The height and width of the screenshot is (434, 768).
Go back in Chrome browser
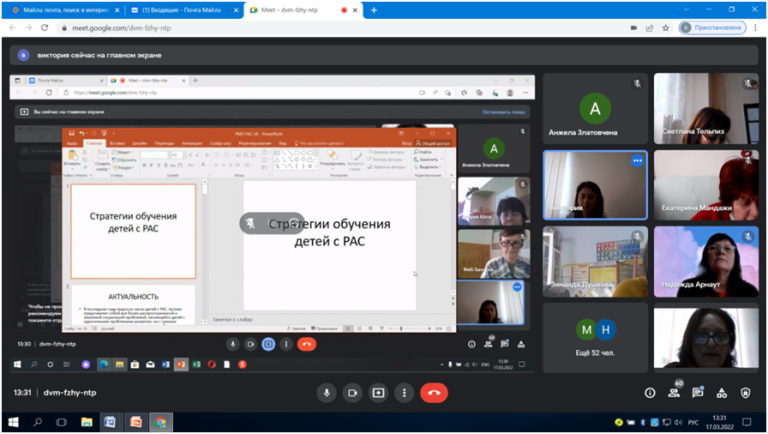pyautogui.click(x=13, y=28)
